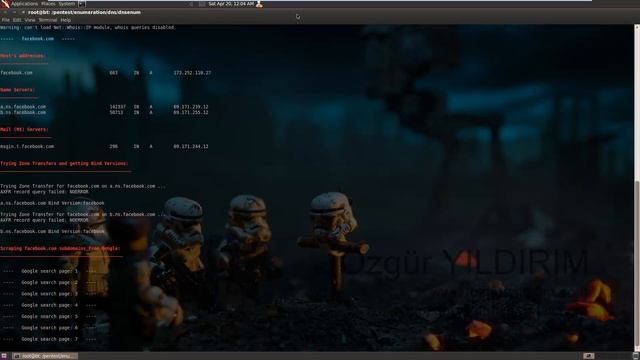640x360 pixels.
Task: Open the terminal View menu
Action: 30,20
